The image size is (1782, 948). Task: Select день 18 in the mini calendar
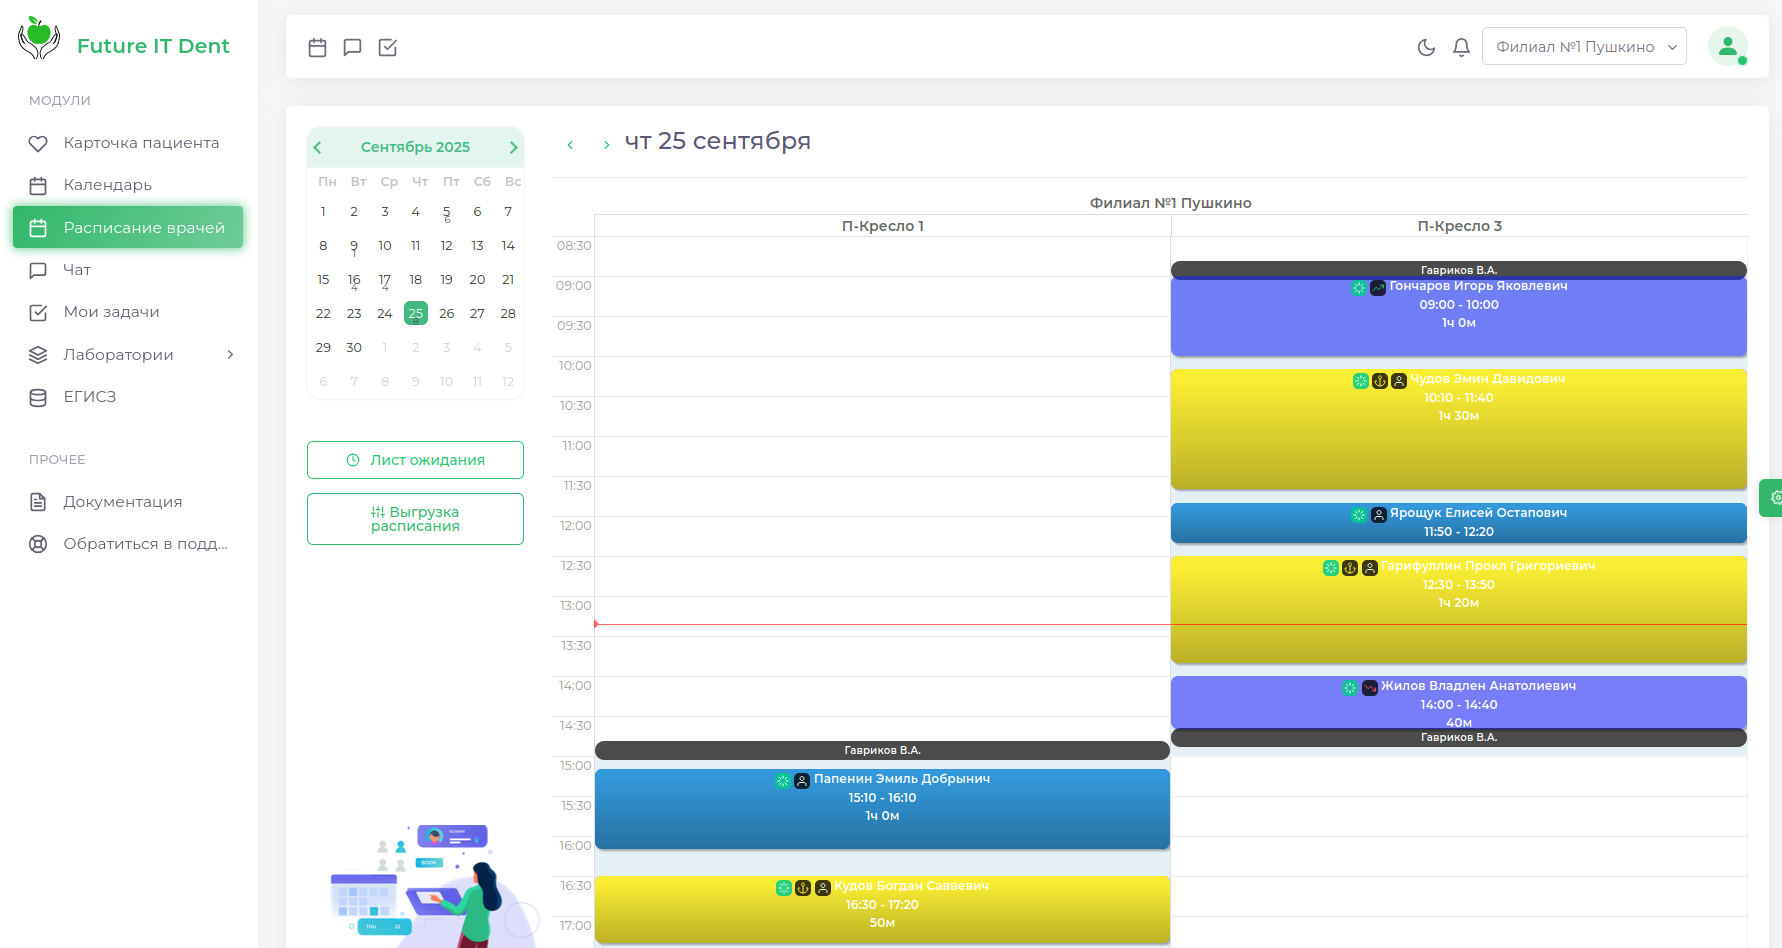(415, 279)
